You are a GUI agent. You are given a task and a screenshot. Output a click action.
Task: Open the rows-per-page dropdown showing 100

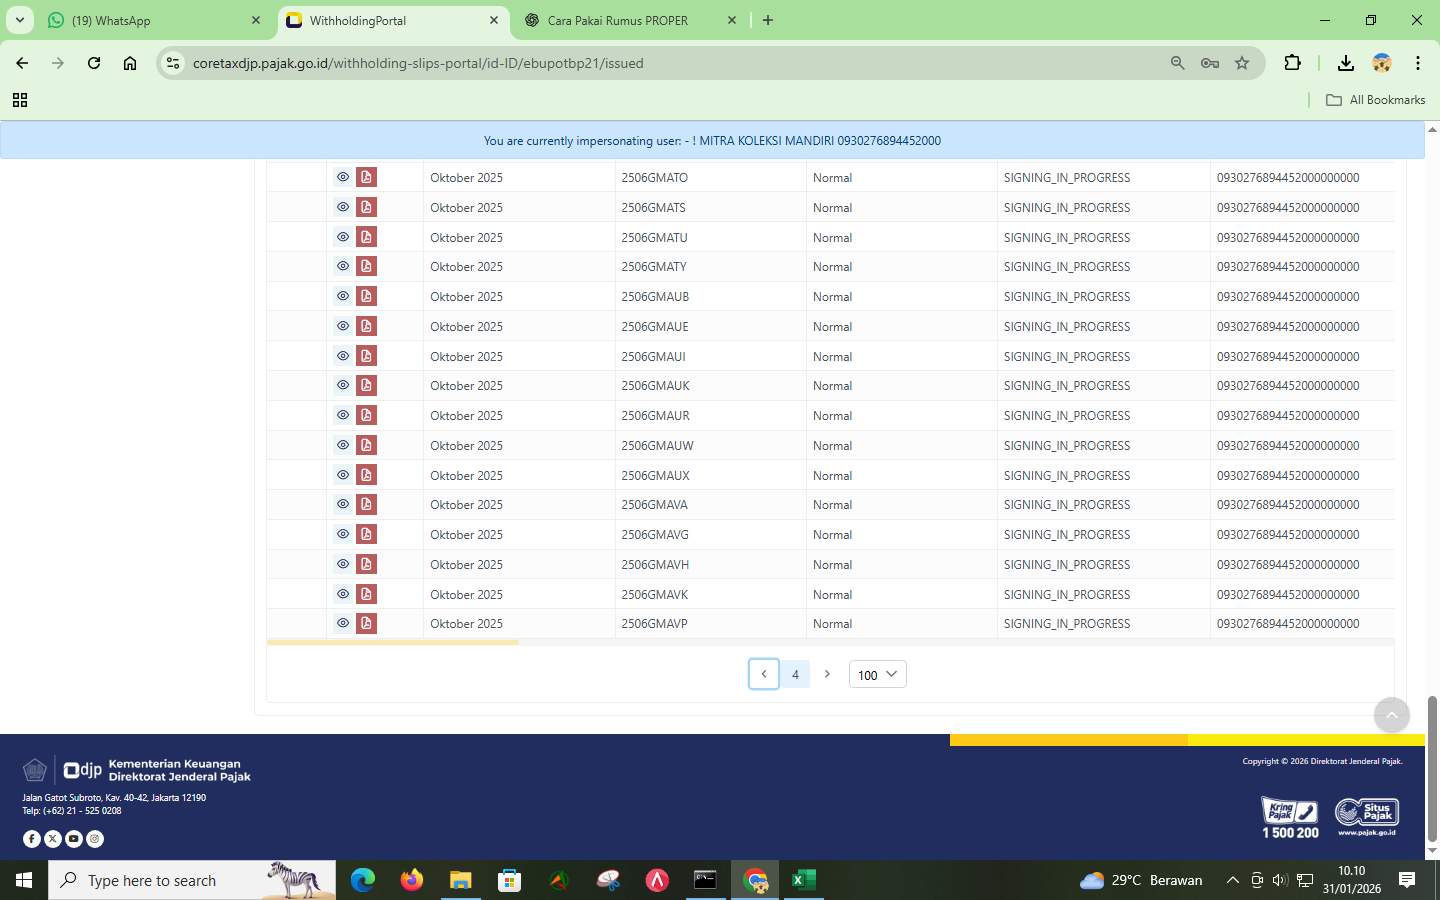[x=876, y=675]
